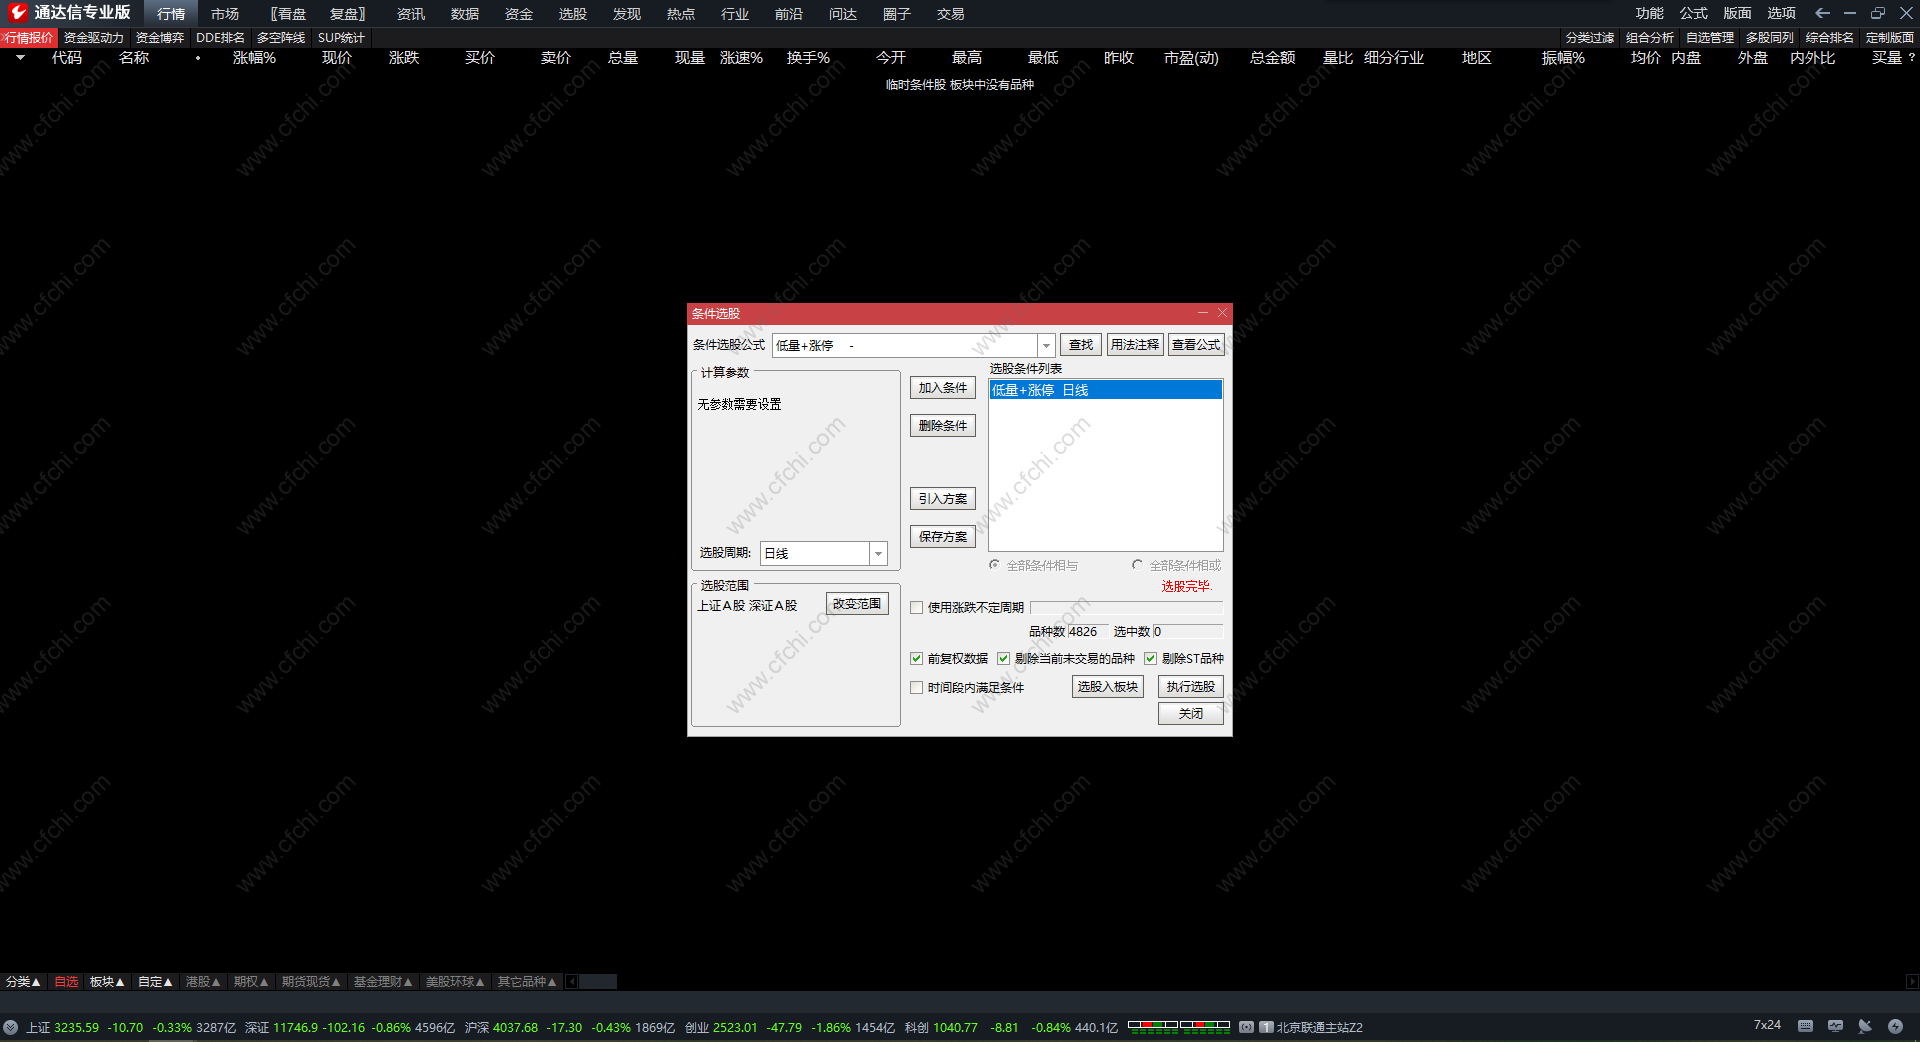Click the monitor icon in the status bar
Image resolution: width=1920 pixels, height=1042 pixels.
1835,1026
